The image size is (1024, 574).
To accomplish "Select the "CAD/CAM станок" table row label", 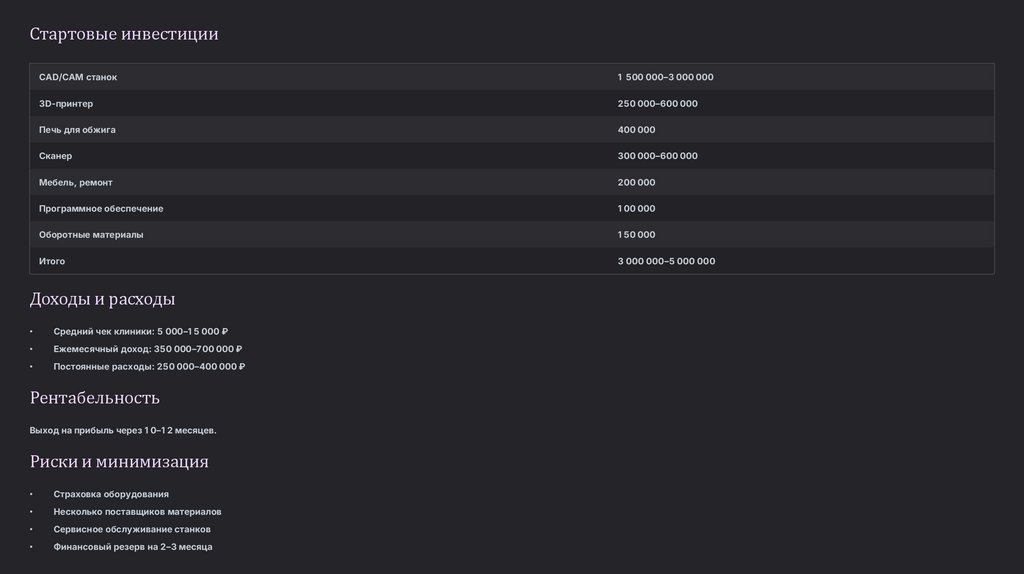I will [78, 77].
